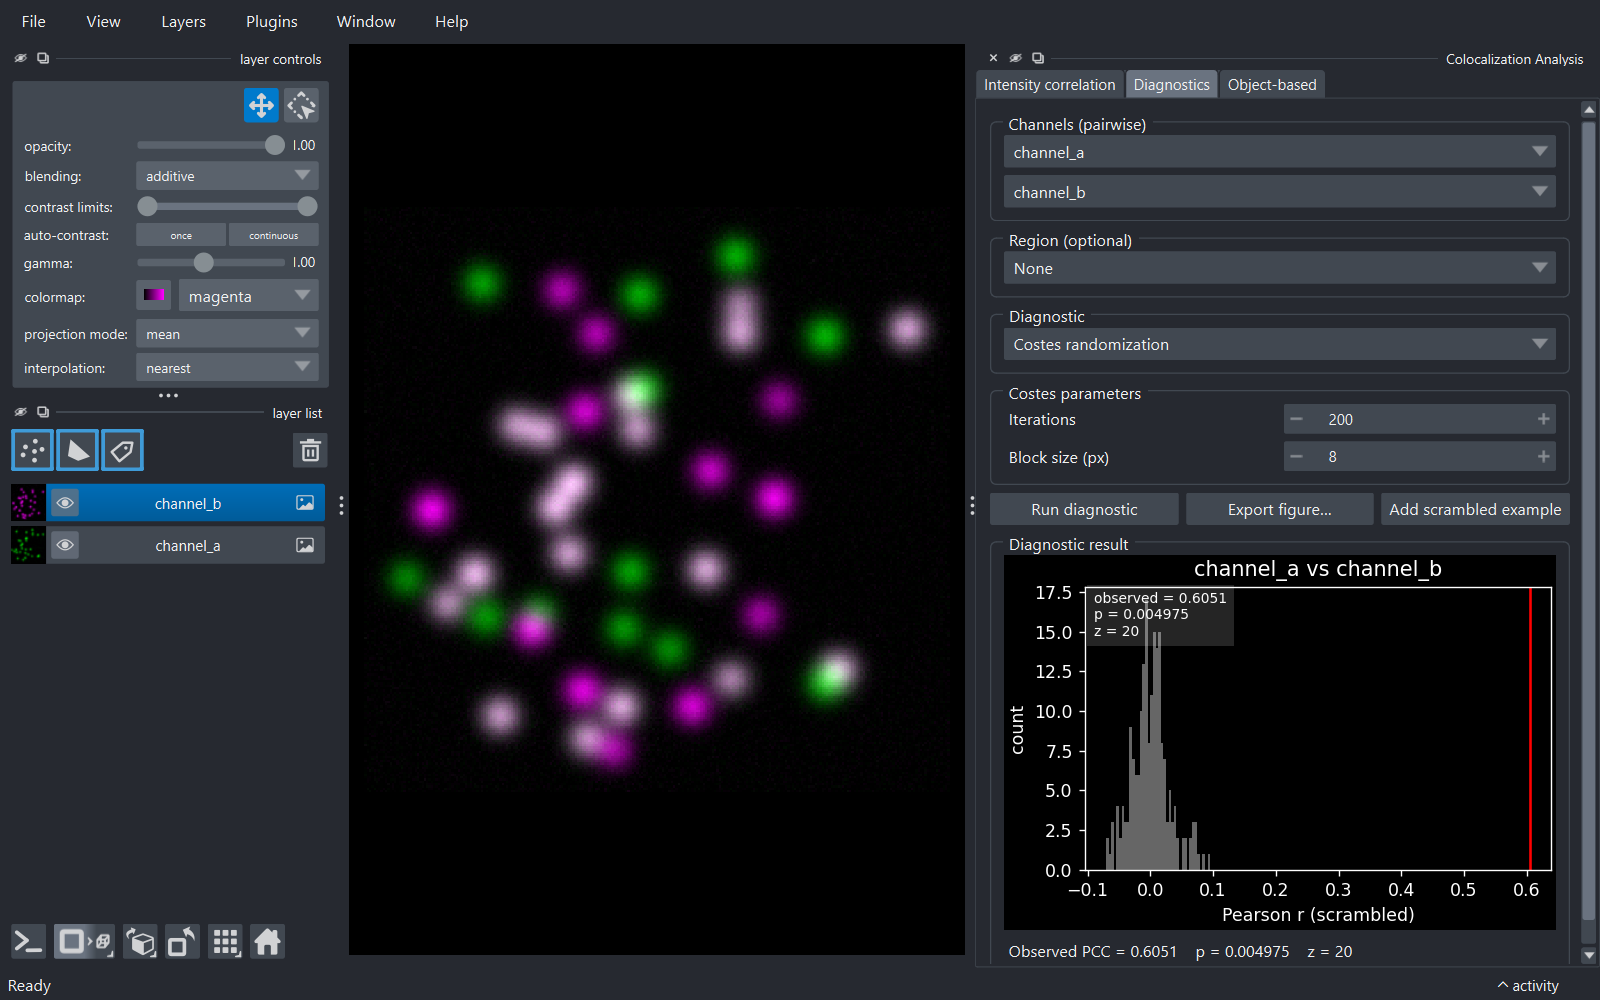The height and width of the screenshot is (1000, 1600).
Task: Click the channel_b layer thumbnail
Action: 28,503
